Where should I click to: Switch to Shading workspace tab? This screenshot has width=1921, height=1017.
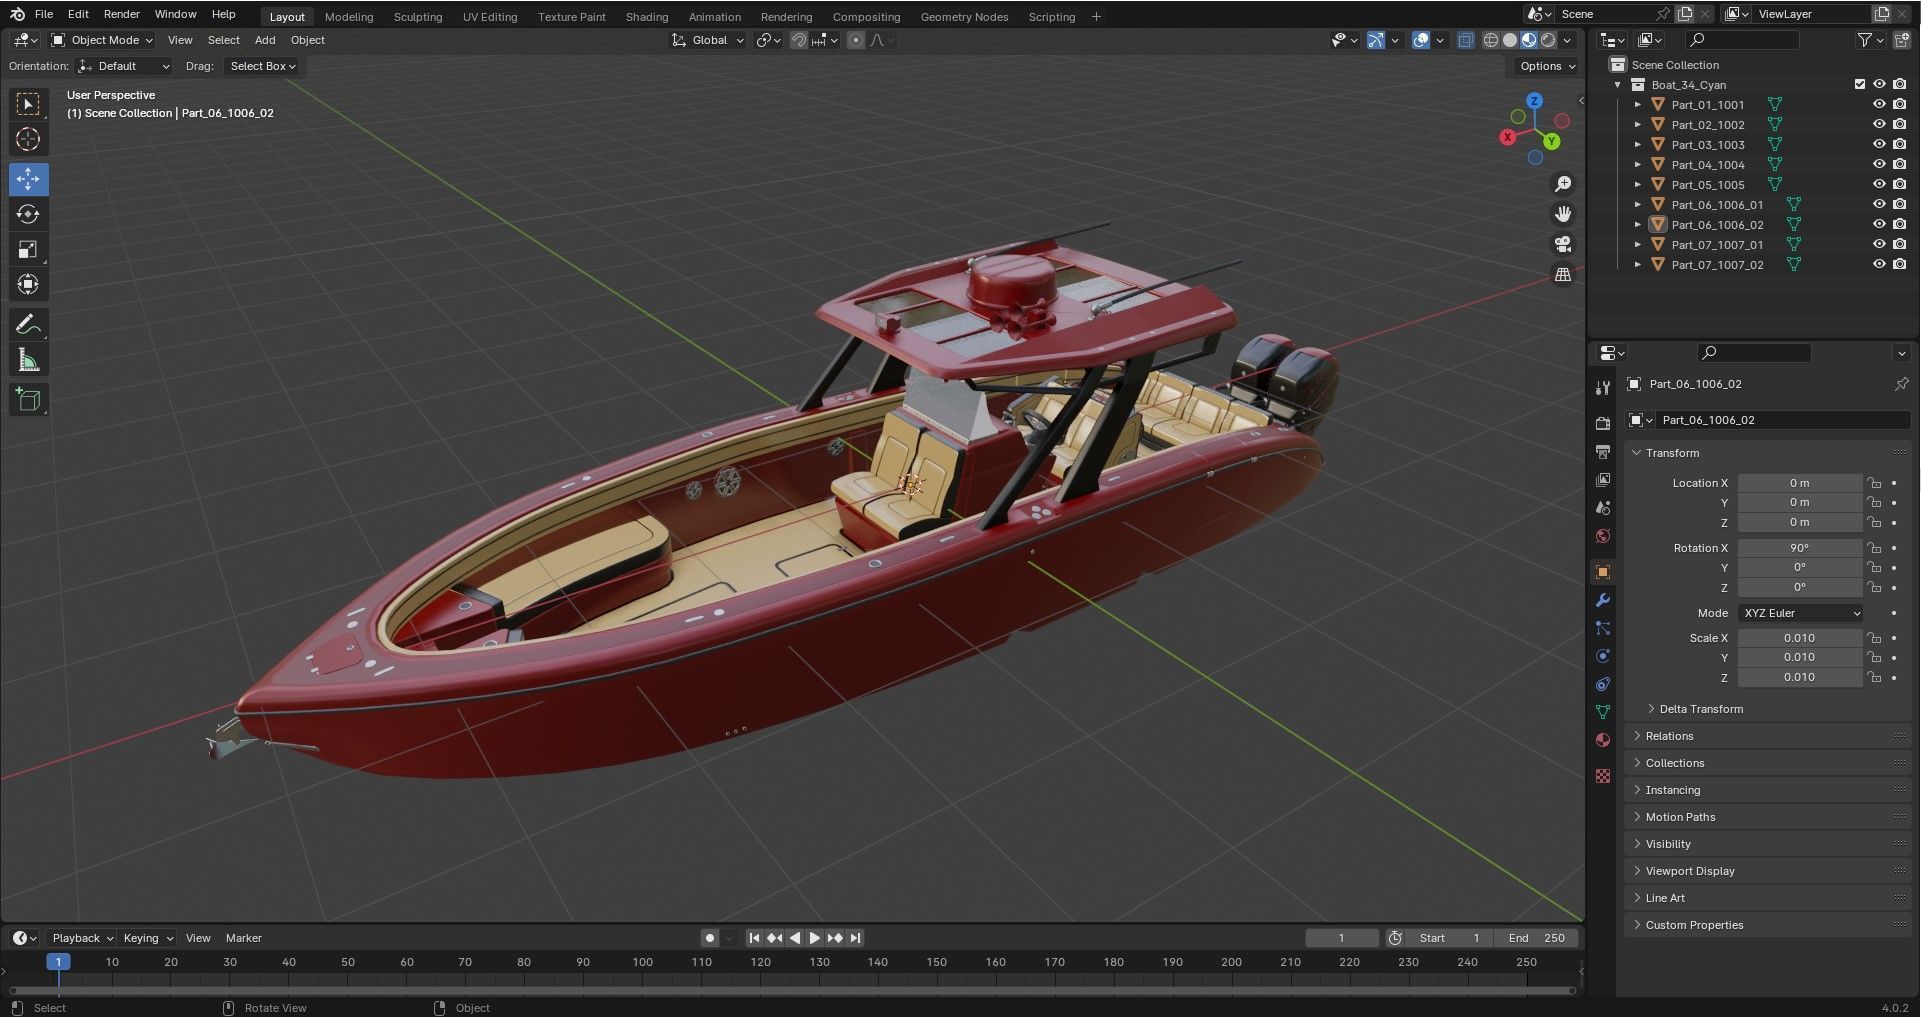click(647, 17)
